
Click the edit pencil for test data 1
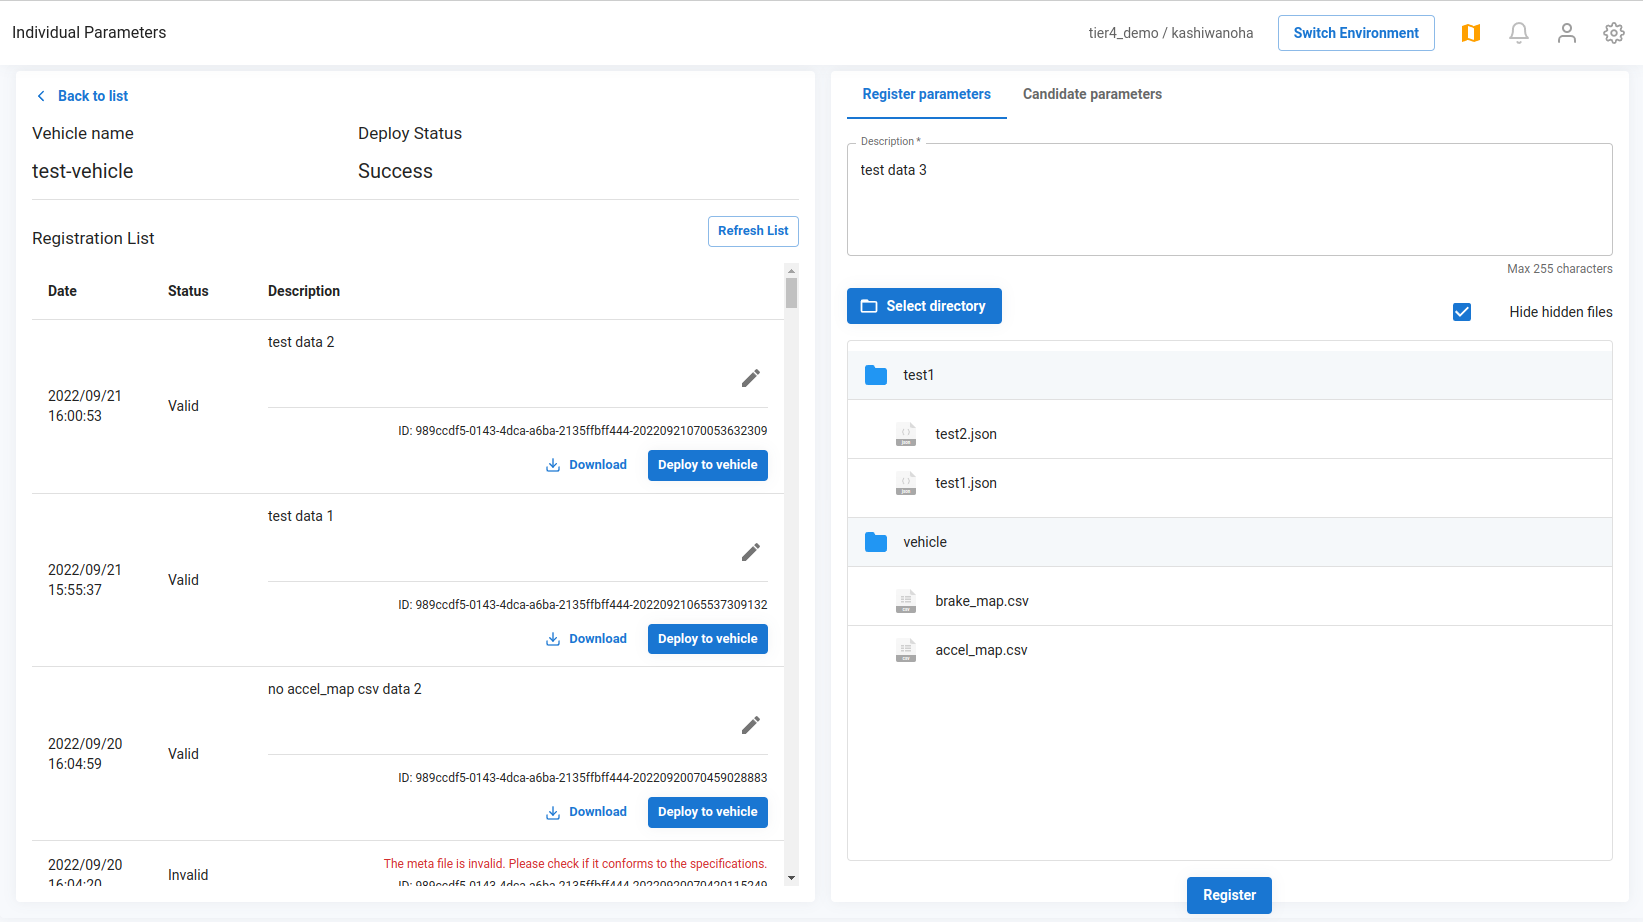751,552
